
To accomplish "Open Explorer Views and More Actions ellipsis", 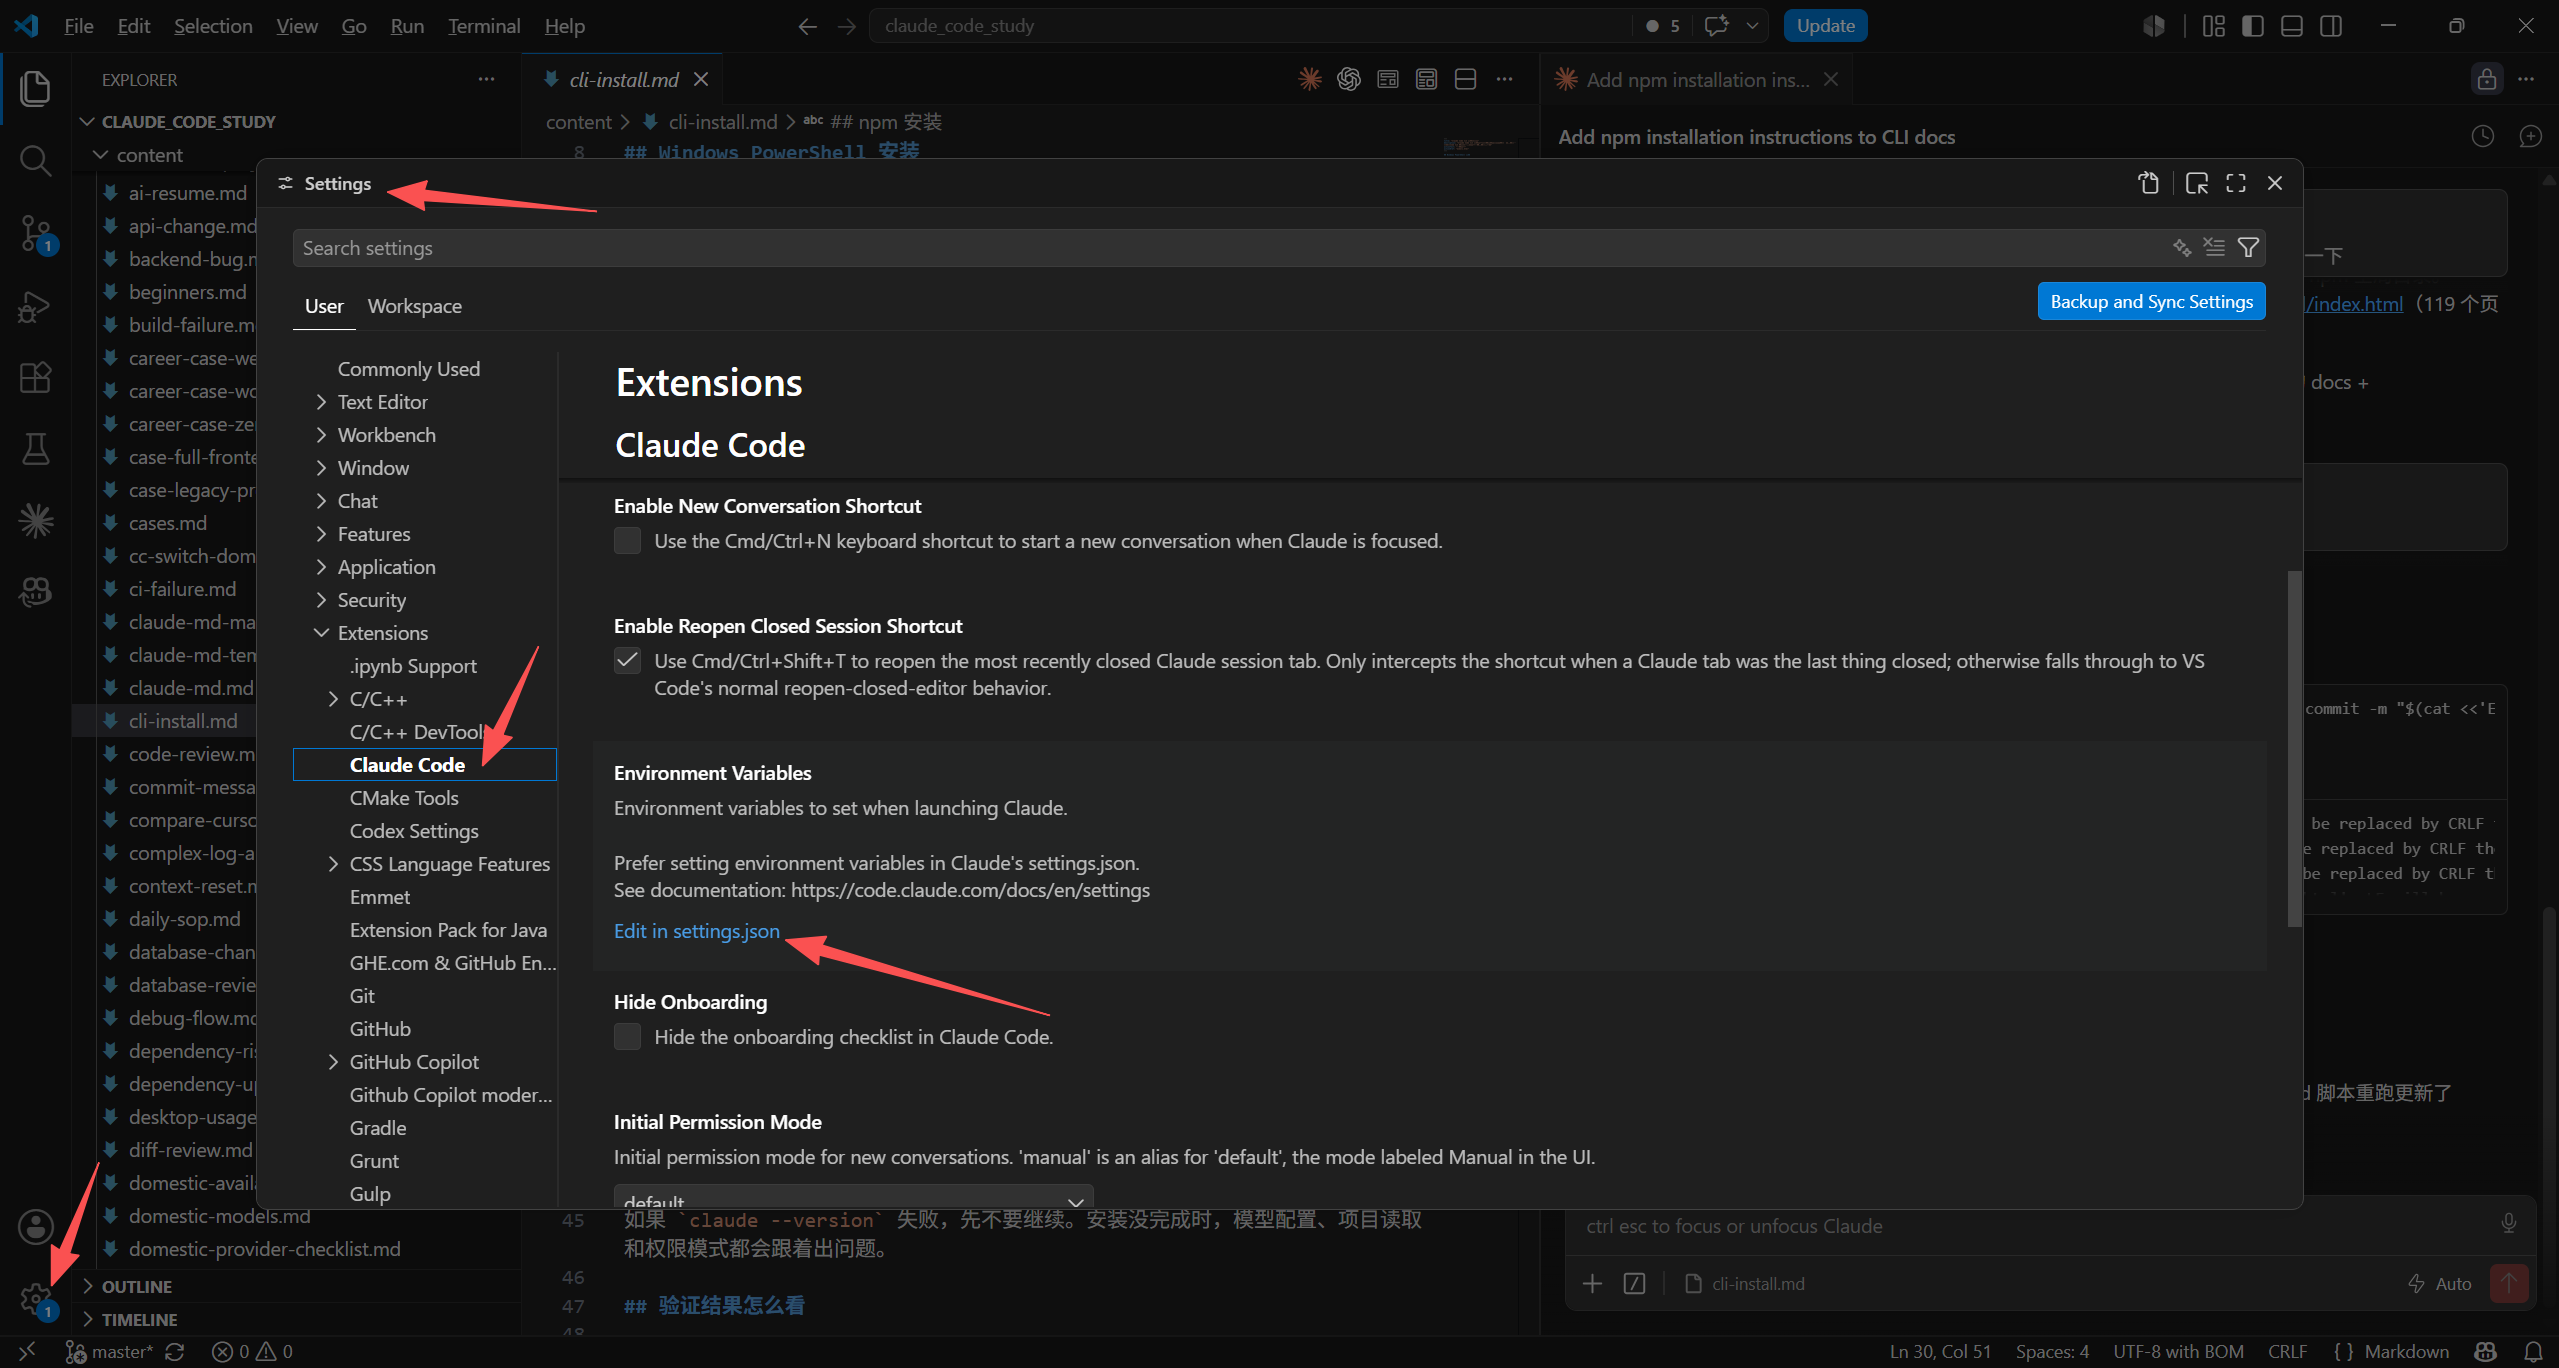I will [x=486, y=79].
